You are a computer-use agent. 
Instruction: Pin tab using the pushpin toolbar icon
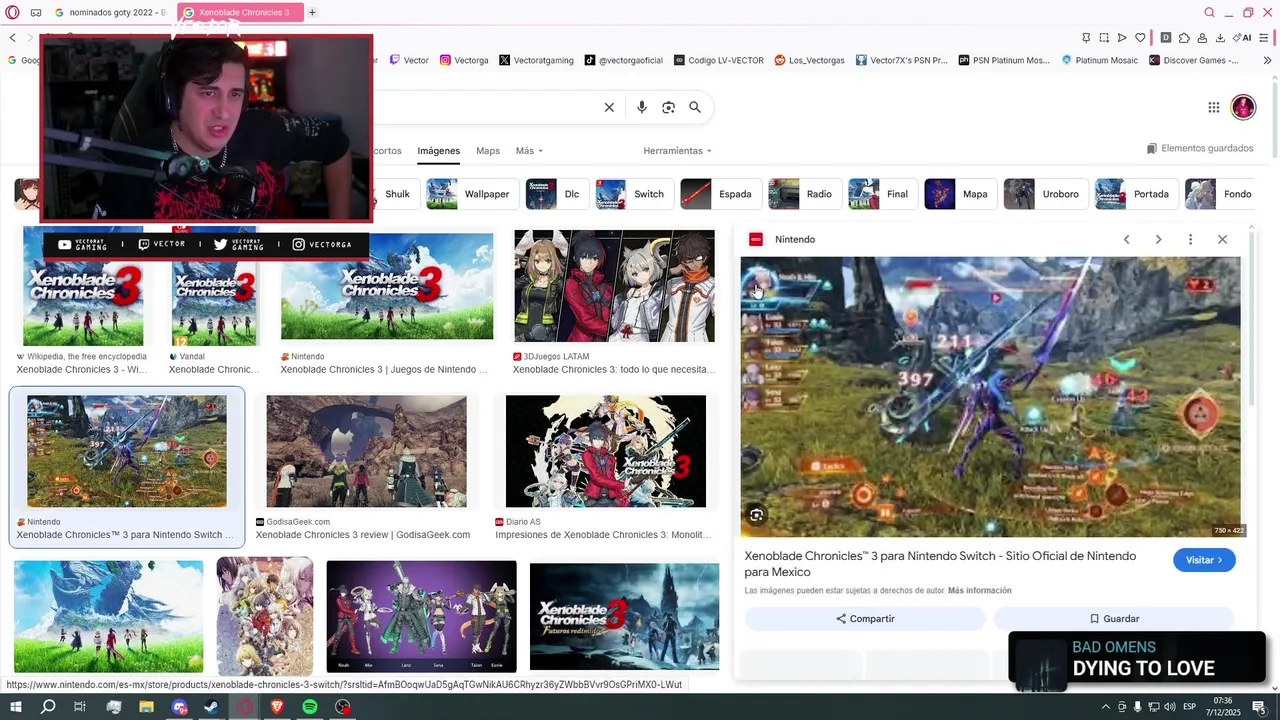pyautogui.click(x=1086, y=38)
